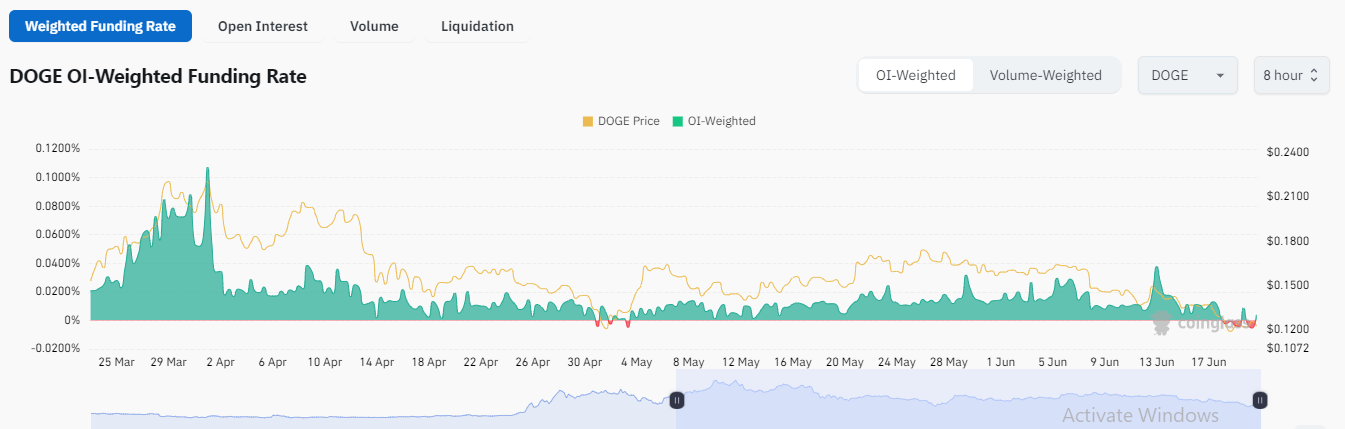Click the DOGE OI-Weighted Funding Rate heading

(158, 76)
